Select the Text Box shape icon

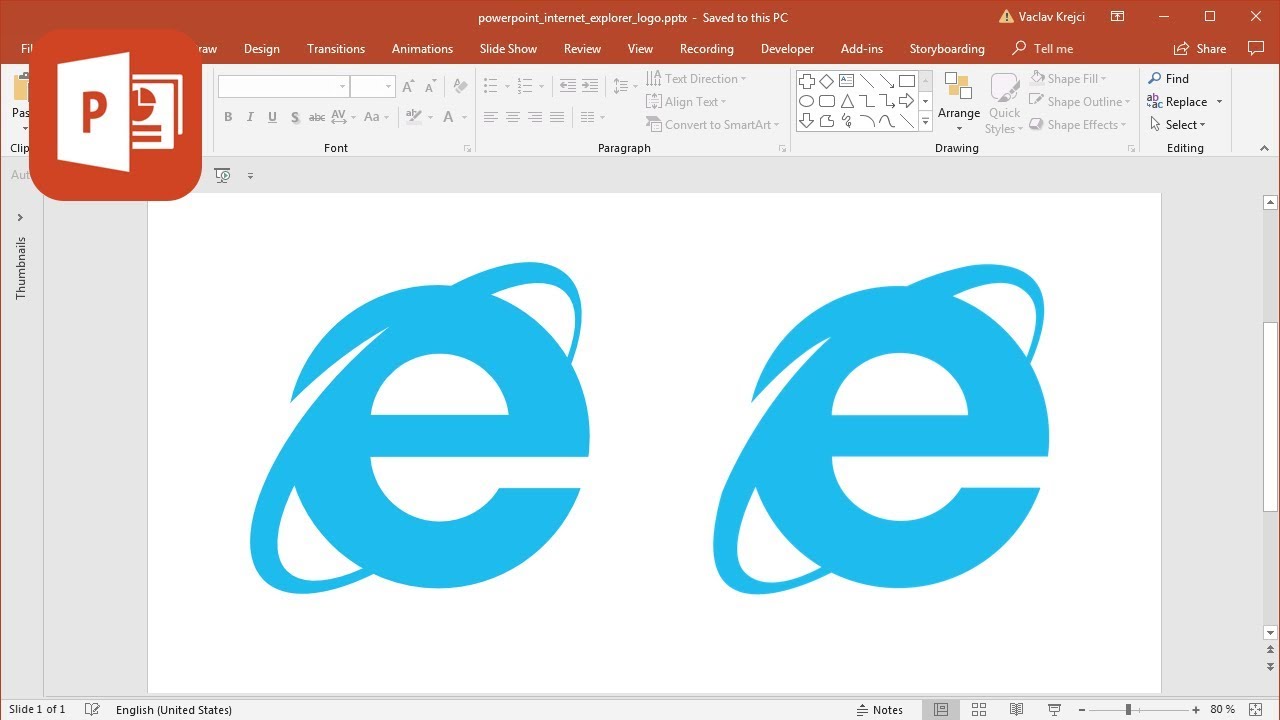click(x=846, y=81)
